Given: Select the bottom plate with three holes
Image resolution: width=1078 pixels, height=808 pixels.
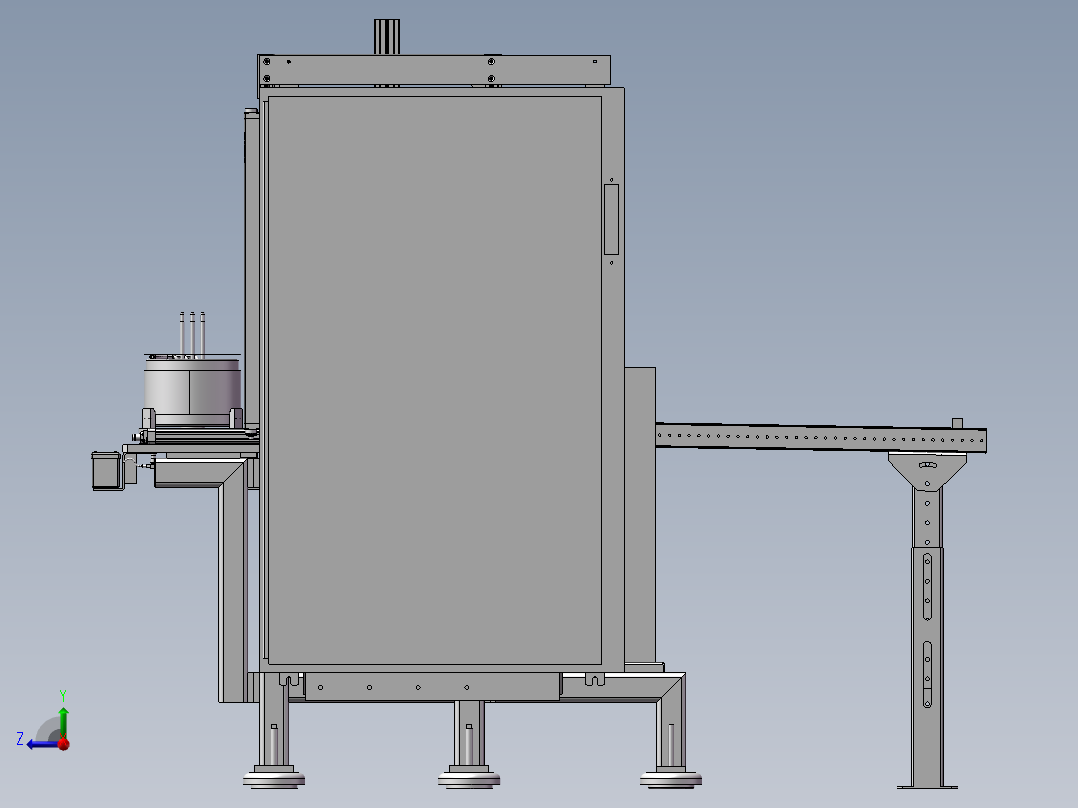Looking at the screenshot, I should click(432, 686).
